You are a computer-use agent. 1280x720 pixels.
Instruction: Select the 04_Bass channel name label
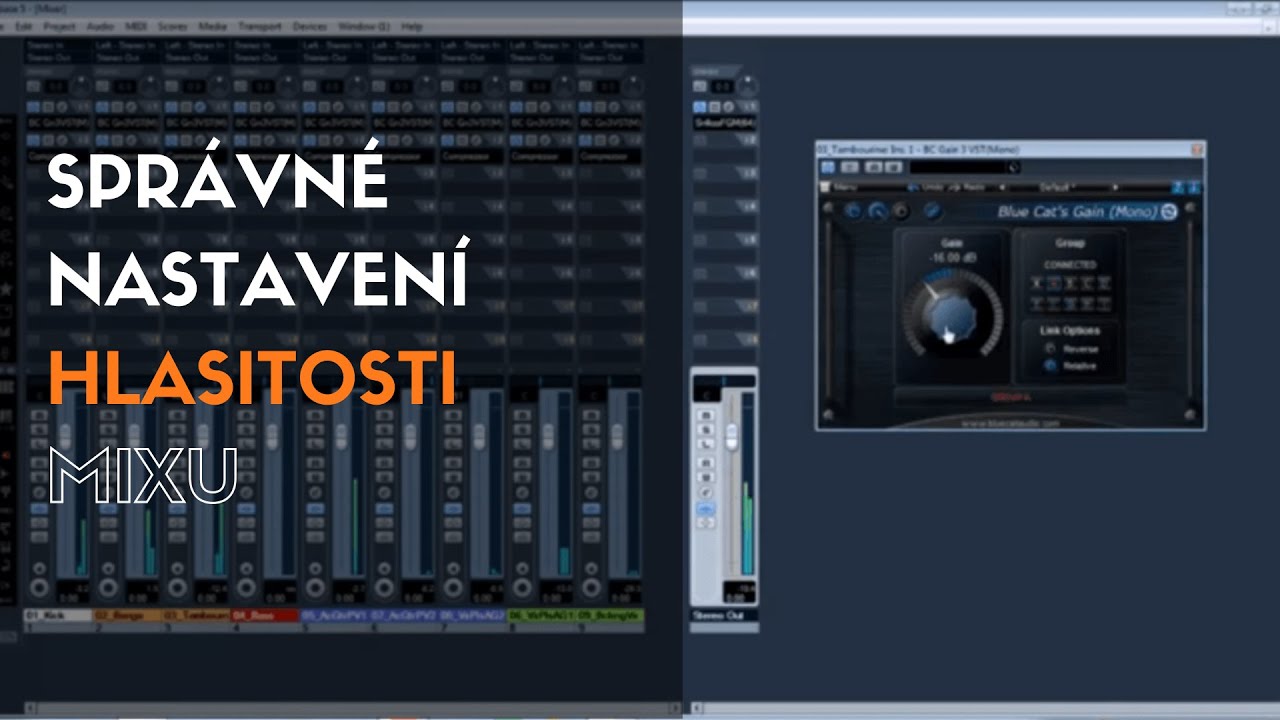click(x=264, y=615)
